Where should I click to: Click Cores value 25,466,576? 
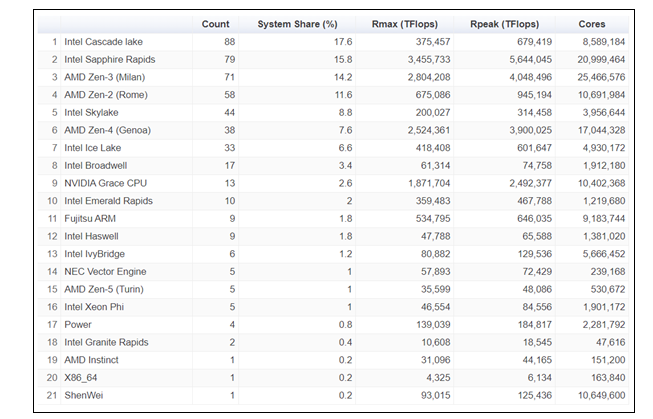(601, 77)
